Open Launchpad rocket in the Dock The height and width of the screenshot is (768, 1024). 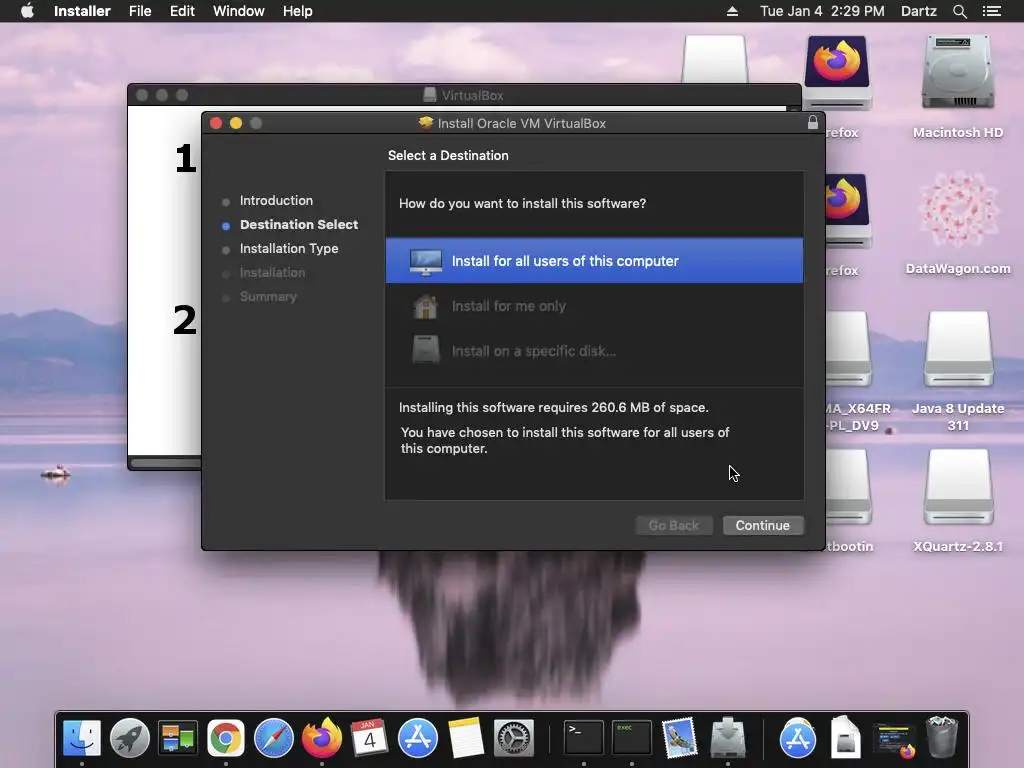click(x=129, y=738)
